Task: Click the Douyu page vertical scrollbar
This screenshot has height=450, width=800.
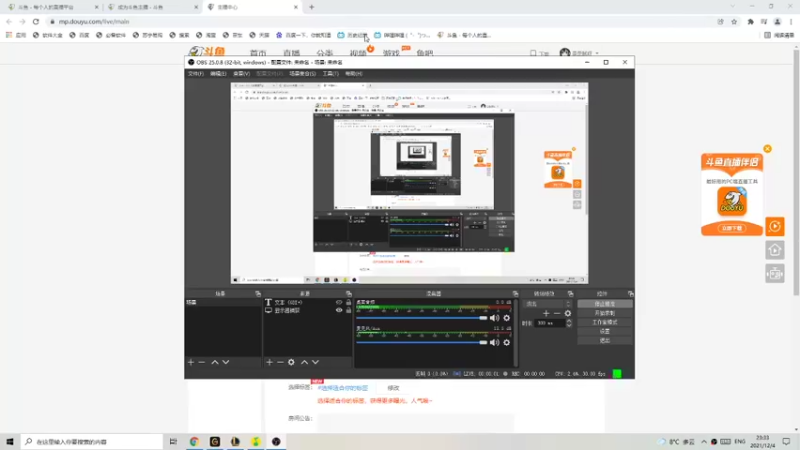Action: click(796, 171)
